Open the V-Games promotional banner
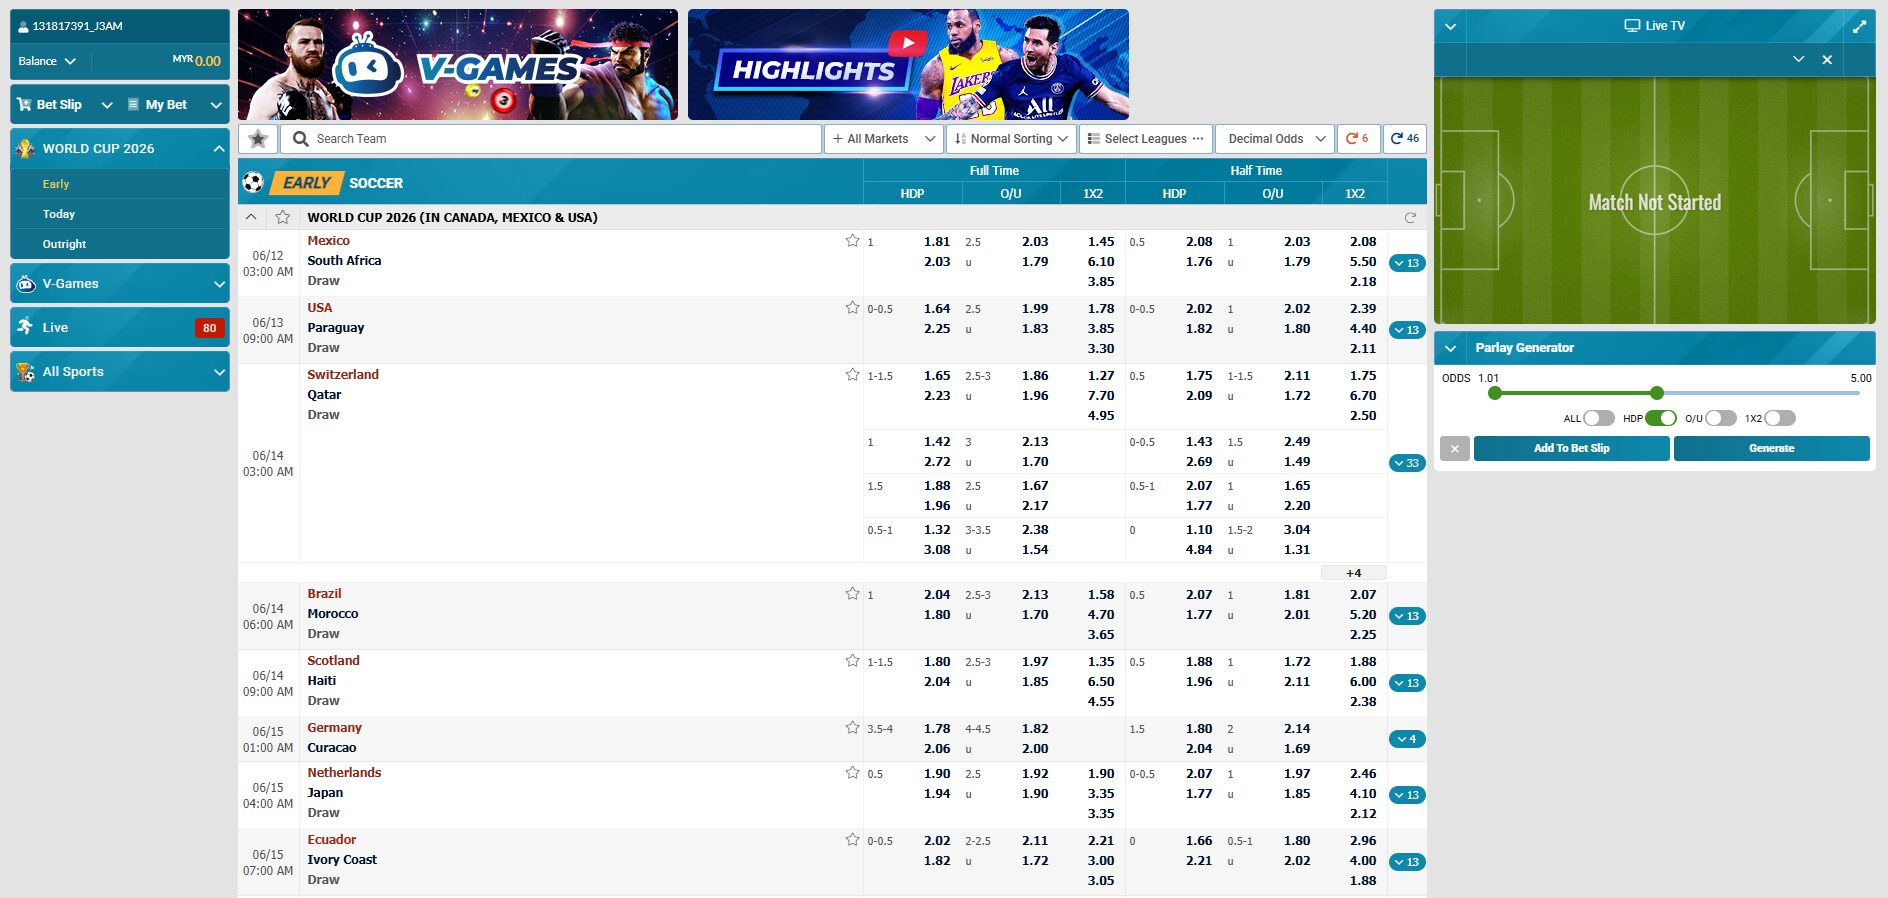 point(458,65)
